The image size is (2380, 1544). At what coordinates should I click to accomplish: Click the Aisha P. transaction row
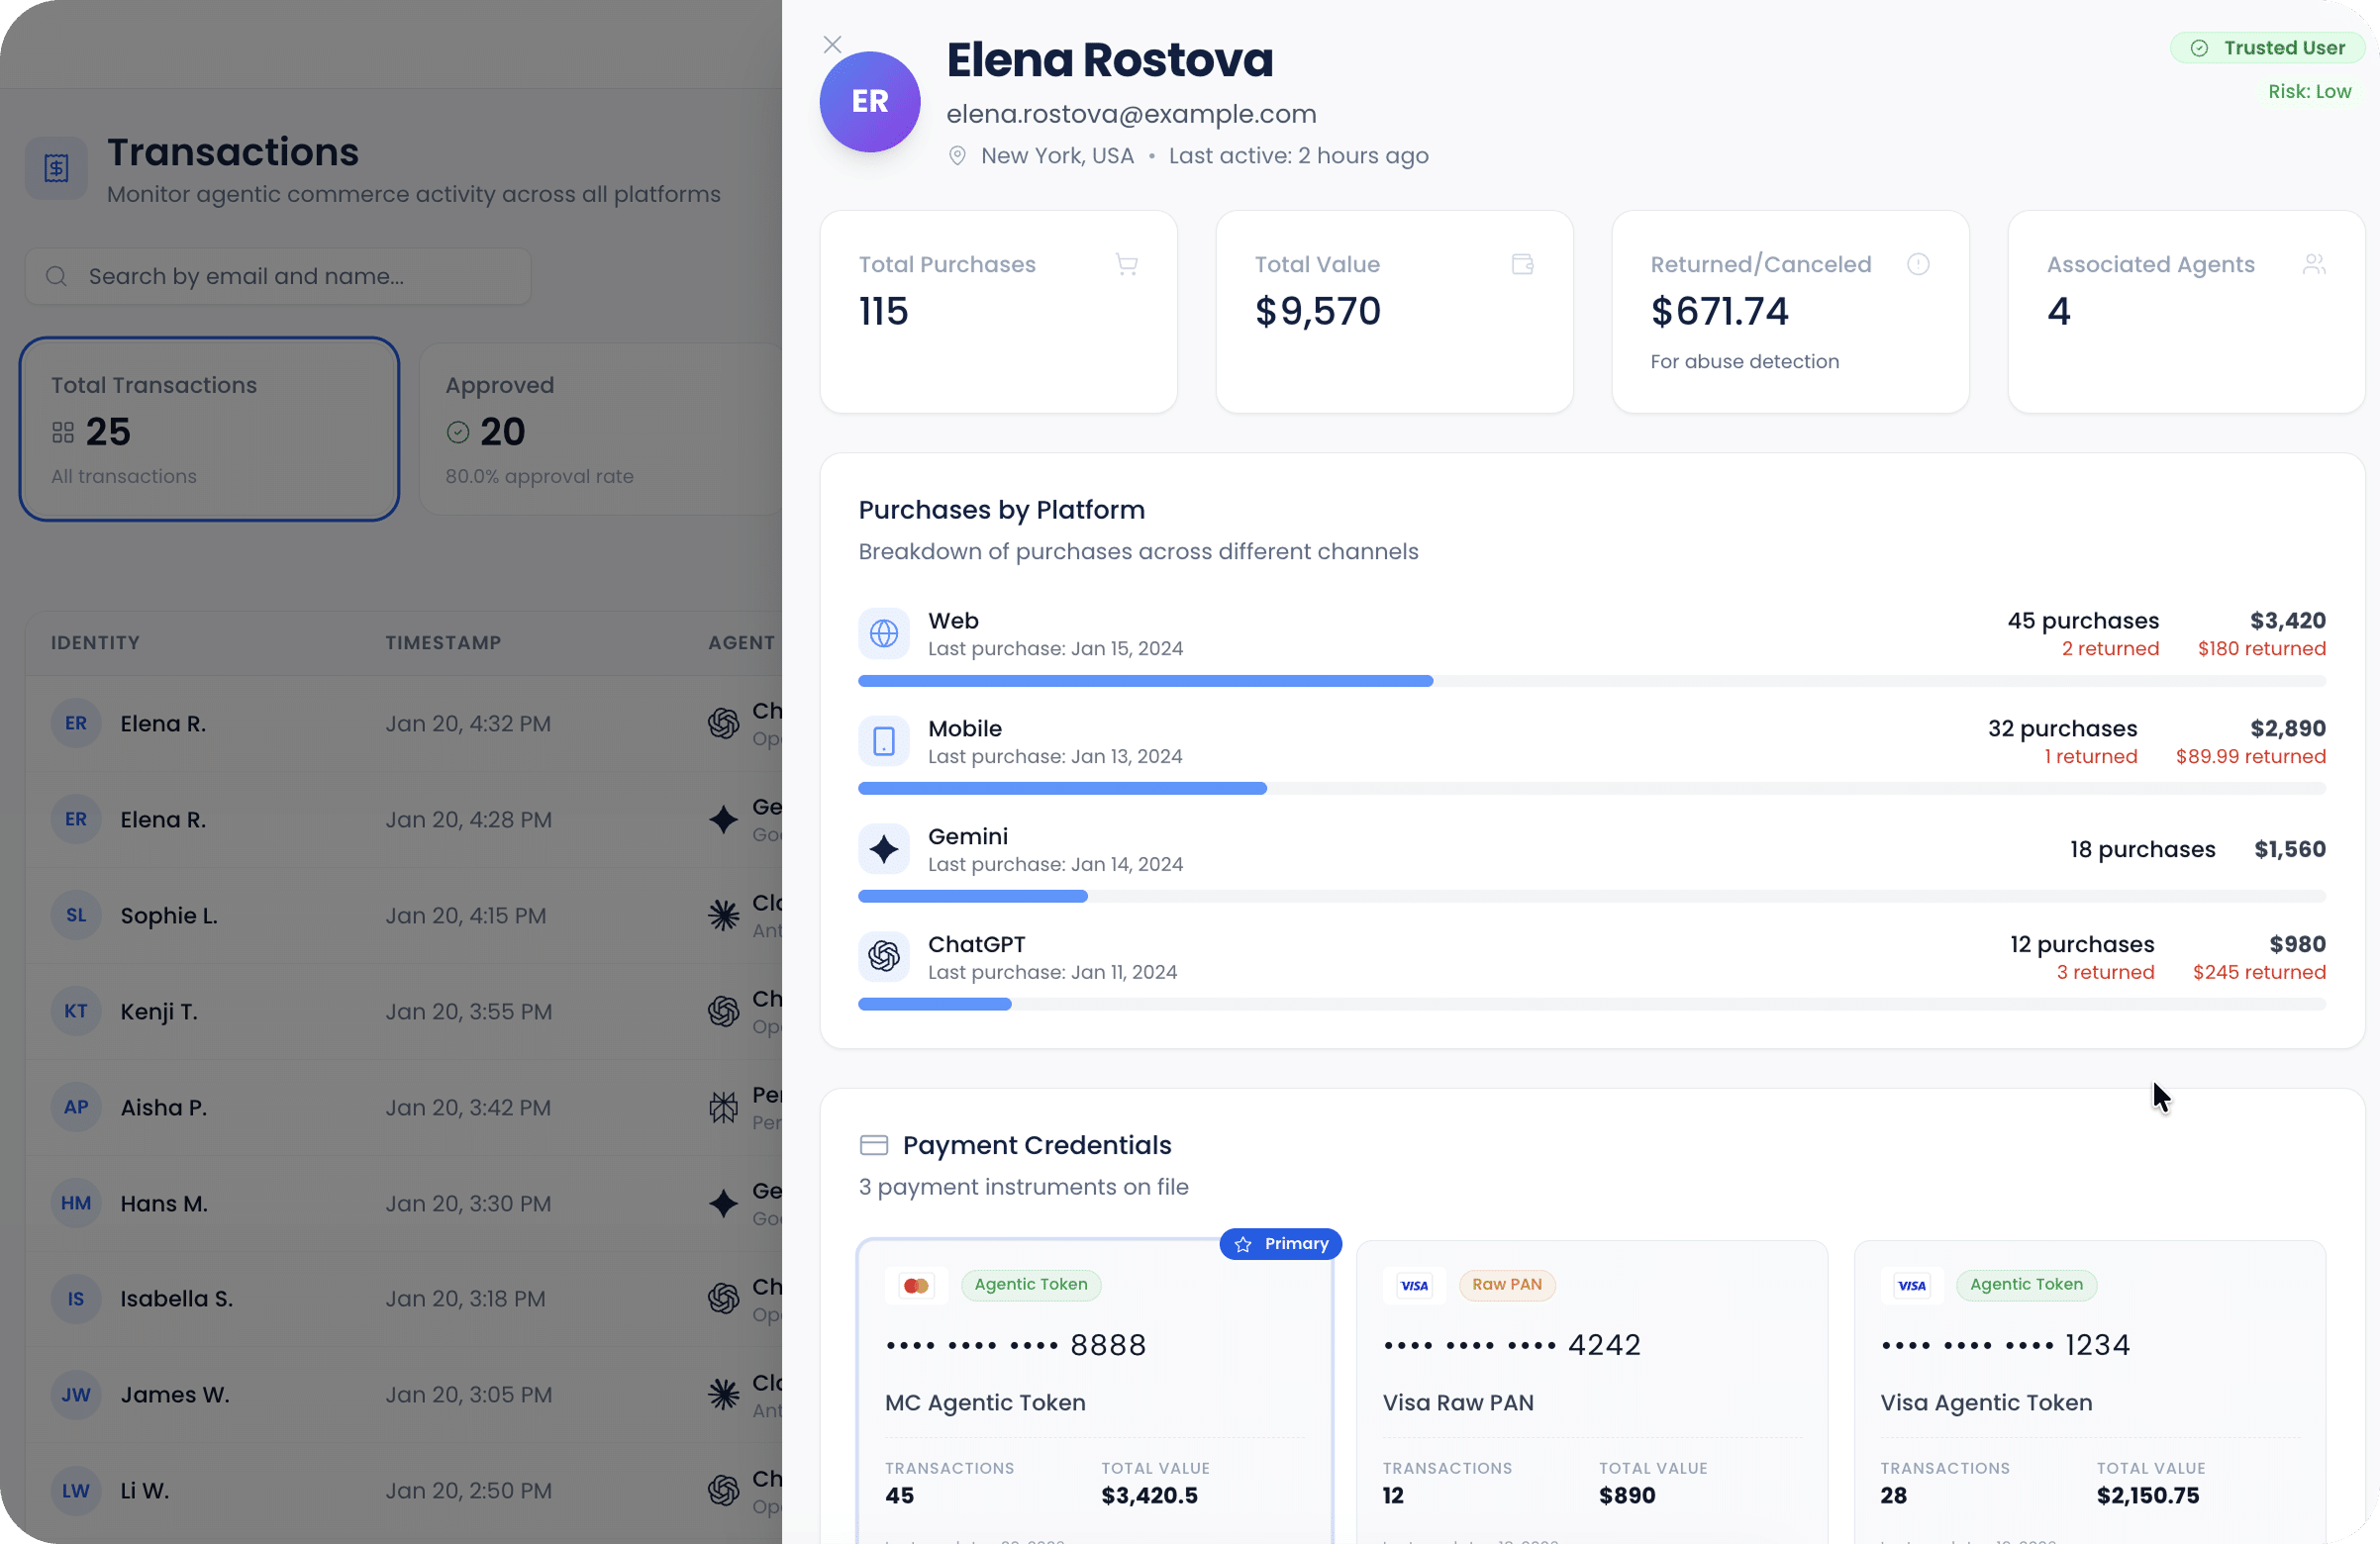tap(404, 1107)
